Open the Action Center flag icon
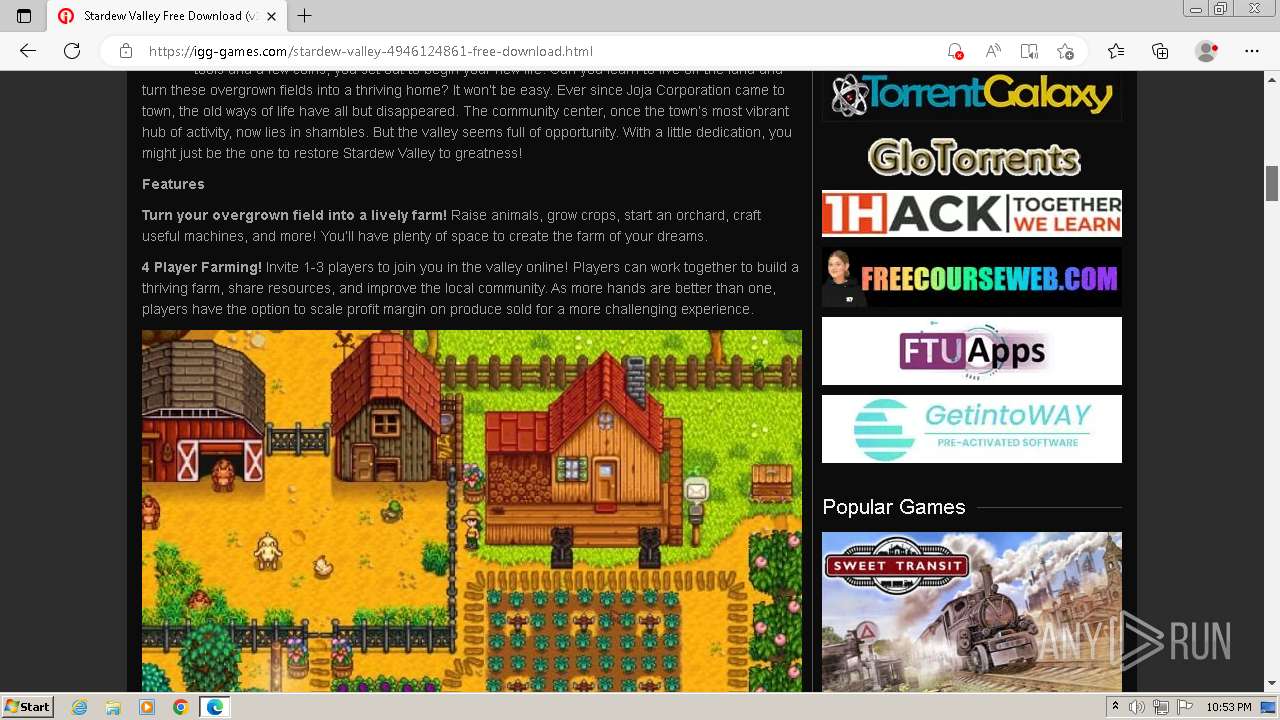Screen dimensions: 1280x720 [1185, 707]
